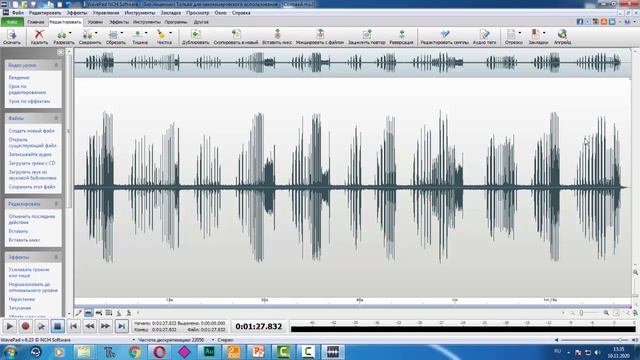
Task: Click the Stop playback button
Action: [x=58, y=326]
